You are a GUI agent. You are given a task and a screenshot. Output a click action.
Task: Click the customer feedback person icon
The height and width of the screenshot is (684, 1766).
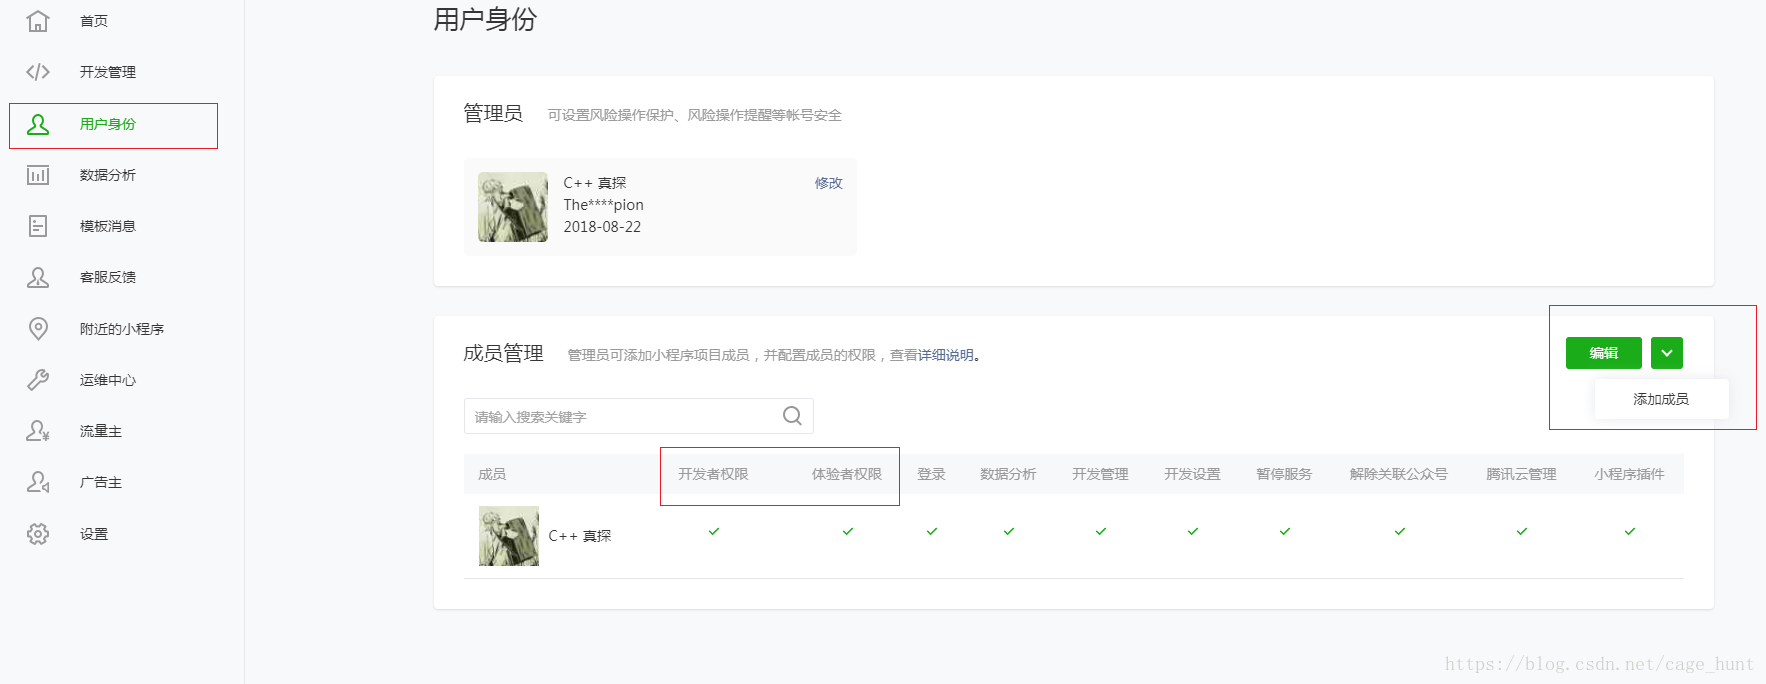coord(38,277)
